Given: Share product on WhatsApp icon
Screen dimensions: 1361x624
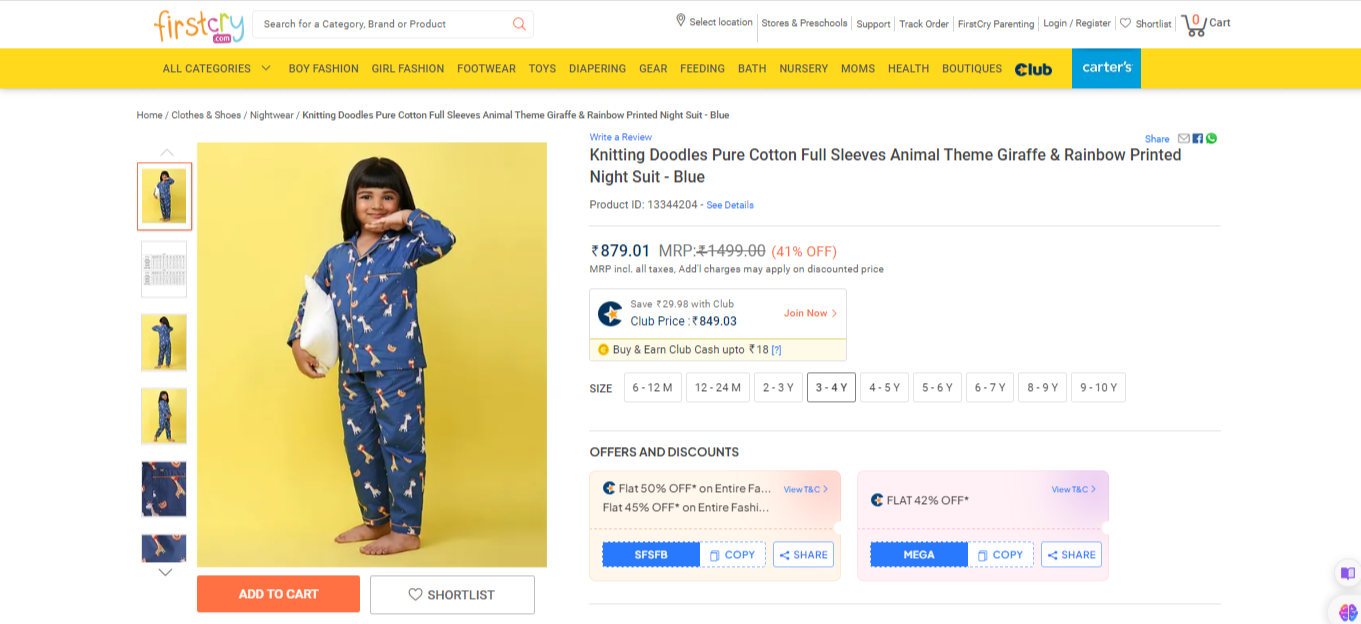Looking at the screenshot, I should point(1211,138).
